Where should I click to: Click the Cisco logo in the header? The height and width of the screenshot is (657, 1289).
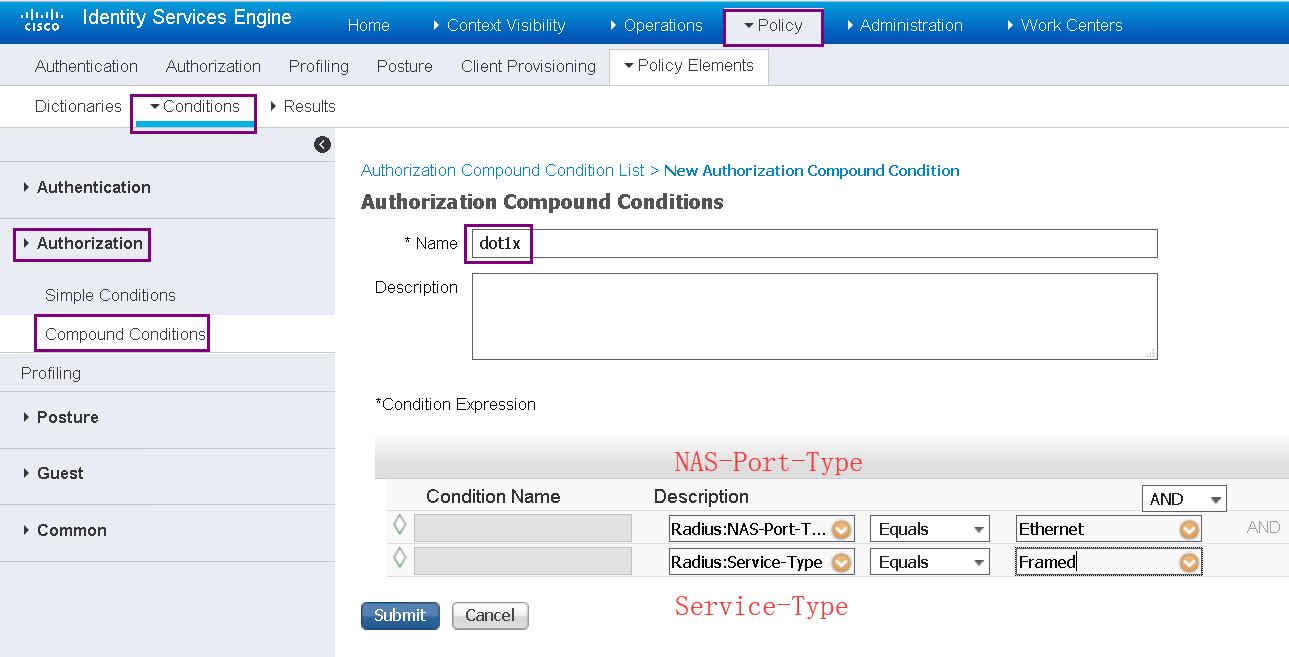click(x=40, y=18)
